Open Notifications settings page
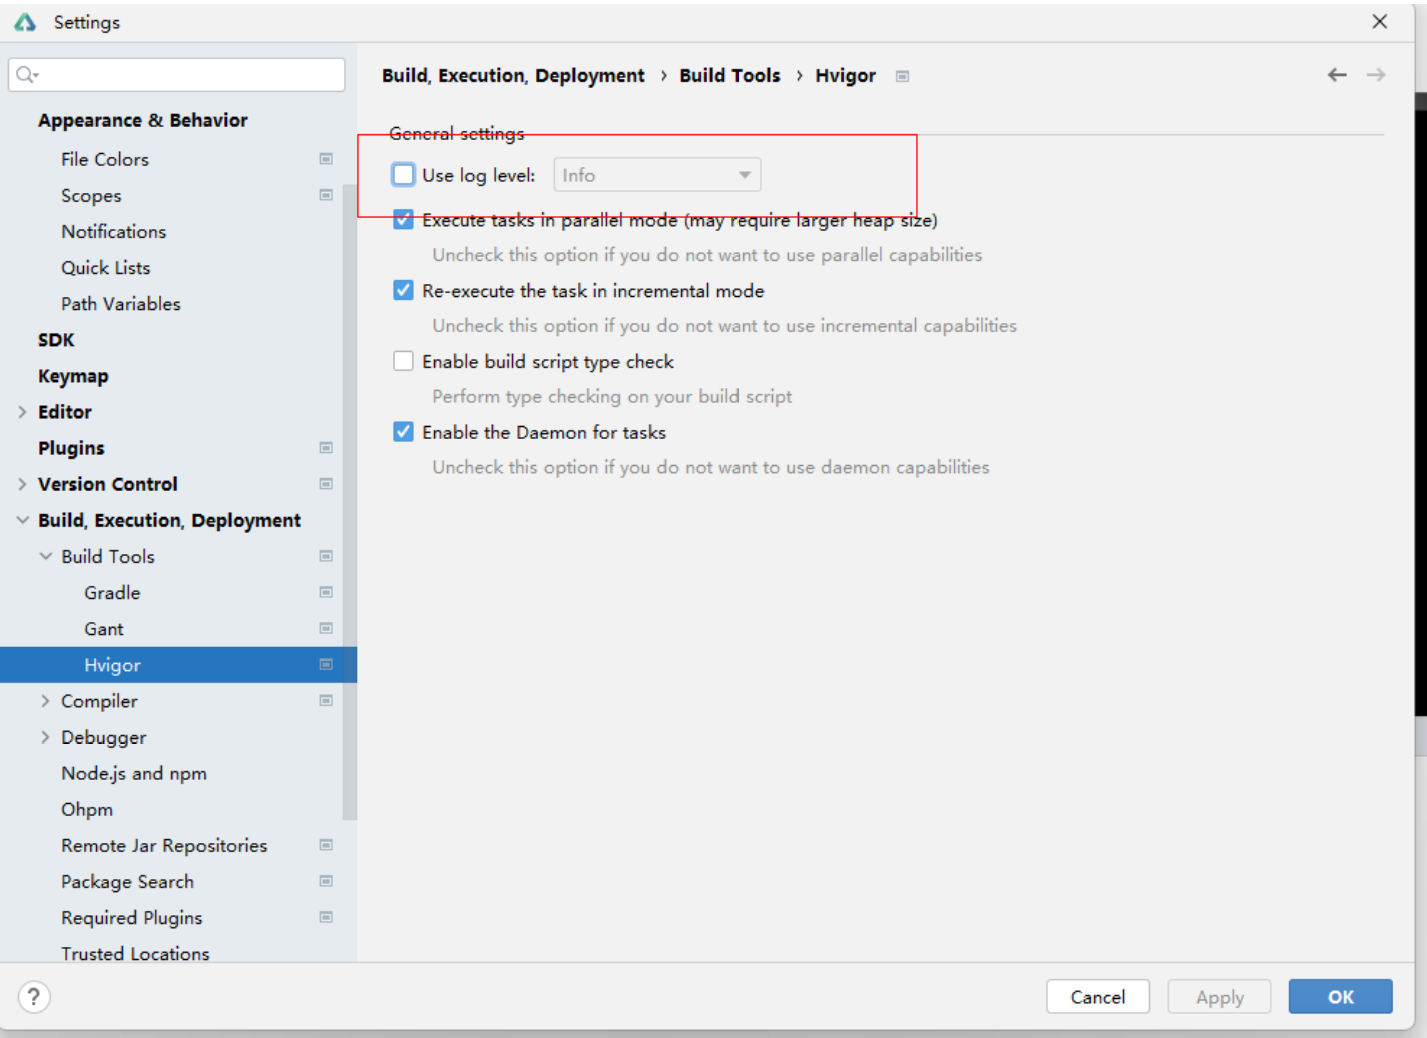This screenshot has width=1427, height=1038. pyautogui.click(x=114, y=231)
